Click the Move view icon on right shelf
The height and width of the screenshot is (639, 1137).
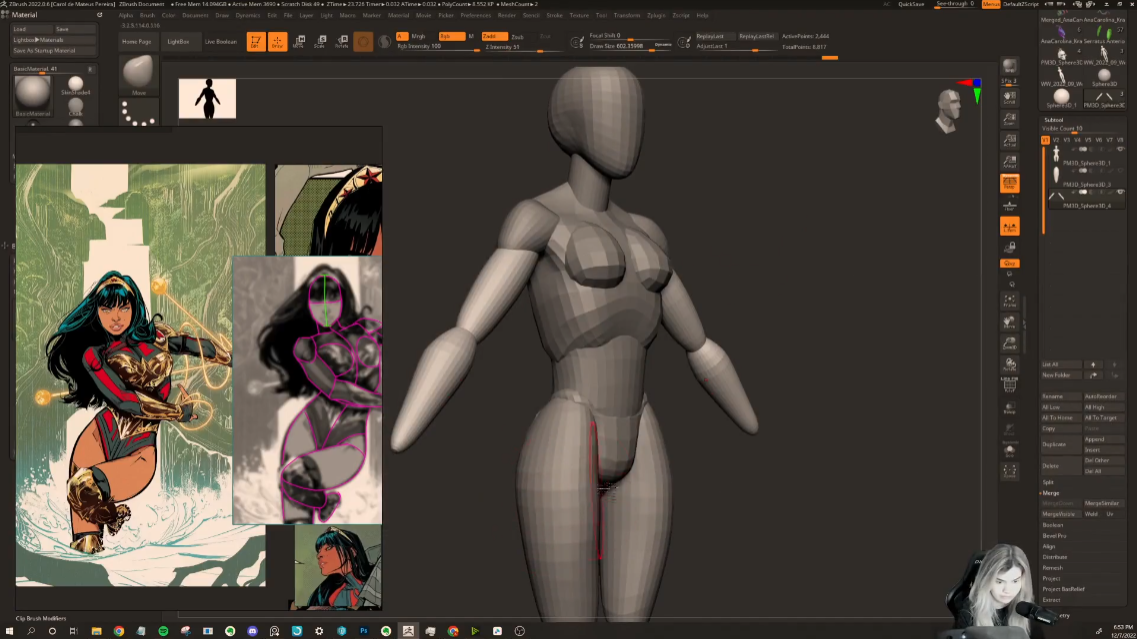[x=1009, y=321]
